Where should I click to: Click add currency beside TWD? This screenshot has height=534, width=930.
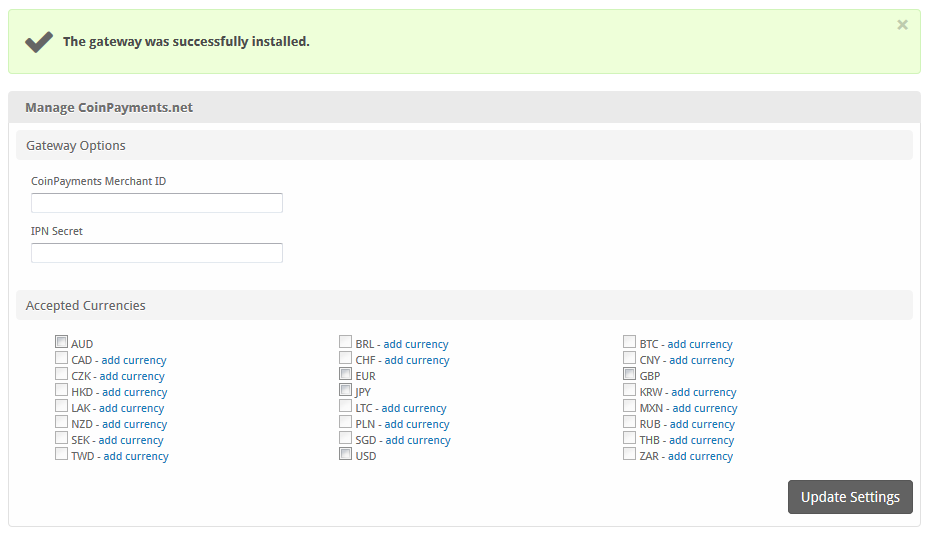point(136,456)
